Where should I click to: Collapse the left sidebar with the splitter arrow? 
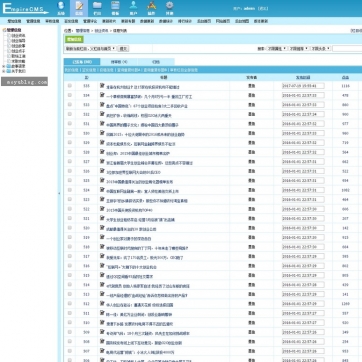click(x=59, y=193)
